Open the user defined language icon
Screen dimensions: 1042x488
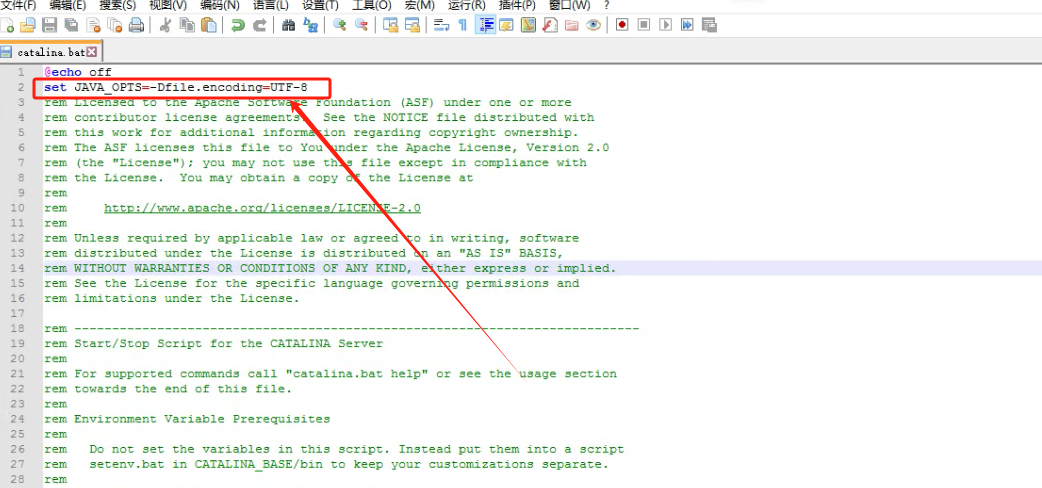point(507,25)
